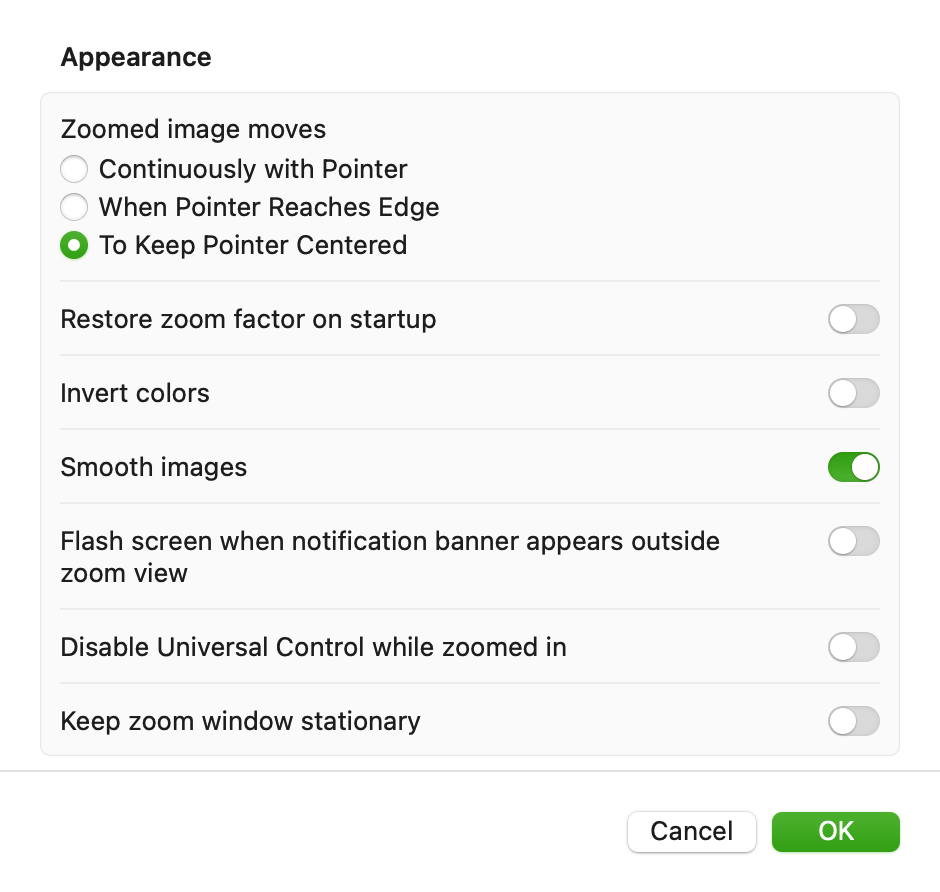
Task: Click the Zoomed image moves caption
Action: point(193,129)
